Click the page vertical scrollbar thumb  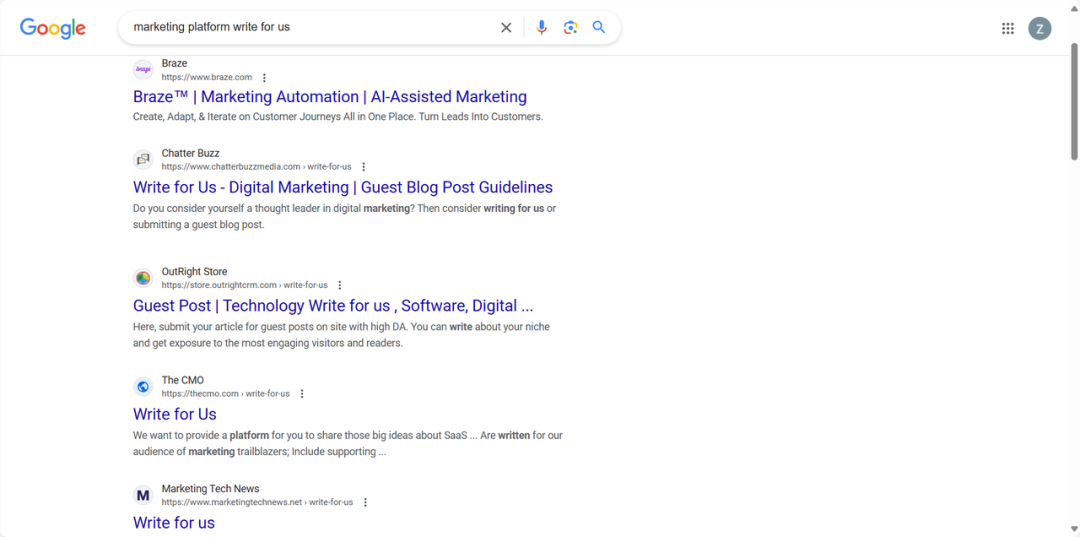click(1074, 101)
